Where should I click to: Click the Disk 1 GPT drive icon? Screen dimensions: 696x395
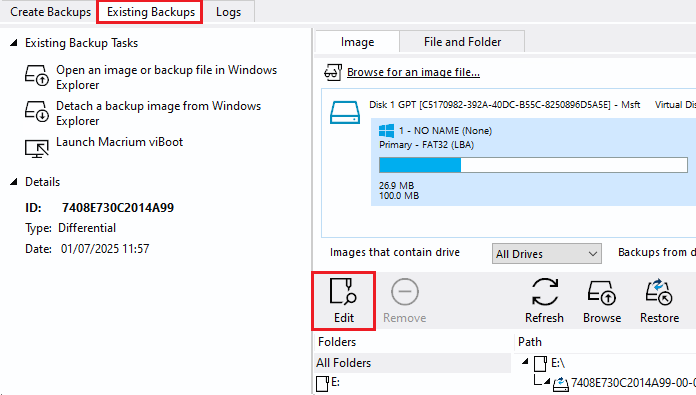(345, 112)
